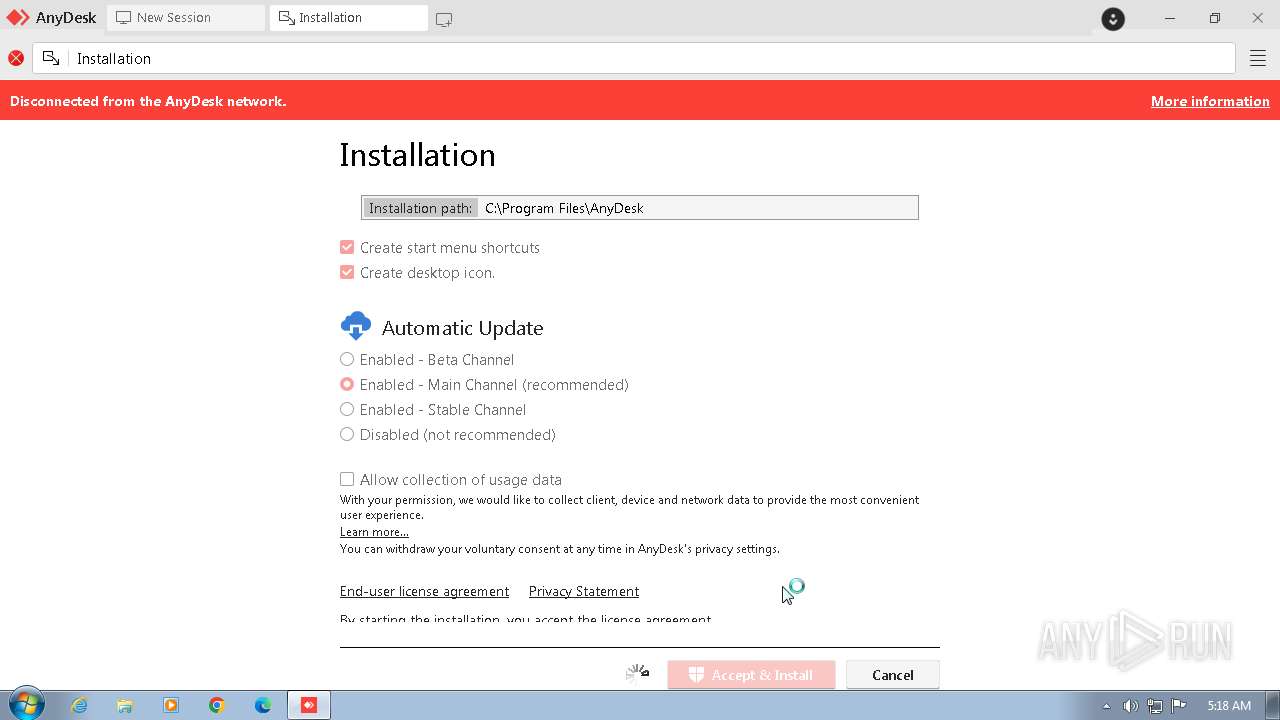
Task: Click the Automatic Update heading text
Action: click(x=462, y=328)
